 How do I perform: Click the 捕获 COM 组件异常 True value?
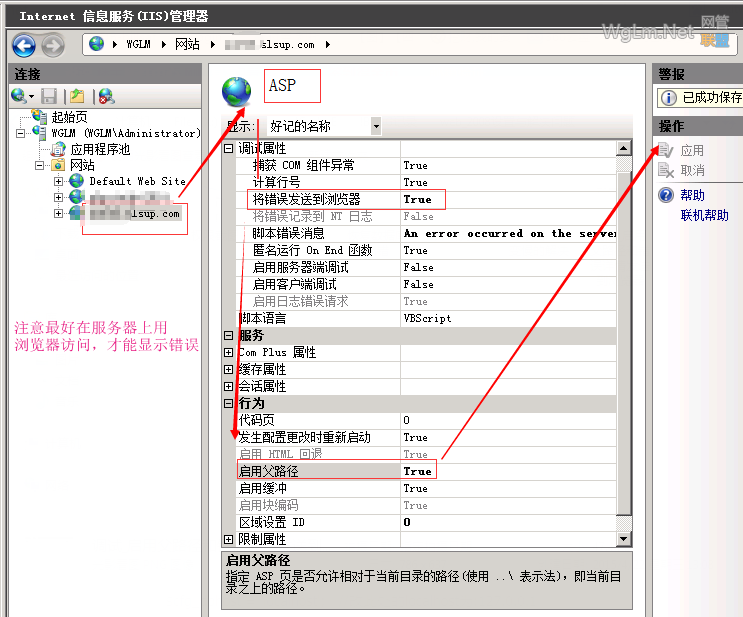click(508, 165)
